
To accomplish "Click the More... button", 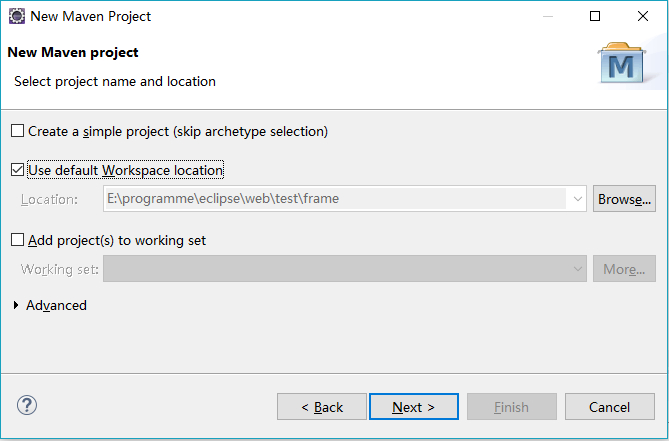I will [x=624, y=269].
